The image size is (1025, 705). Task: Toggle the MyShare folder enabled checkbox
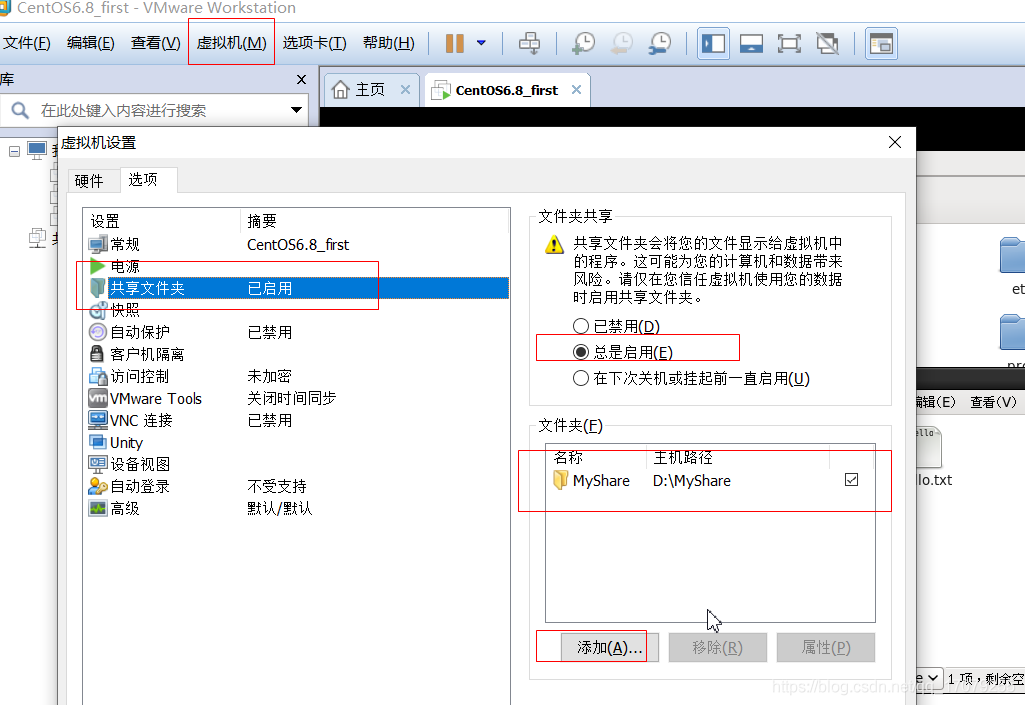coord(851,480)
